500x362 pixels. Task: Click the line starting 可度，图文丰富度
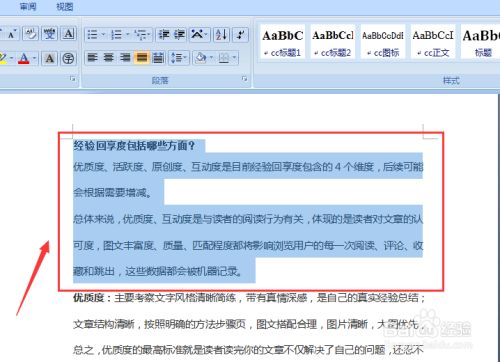(x=248, y=246)
